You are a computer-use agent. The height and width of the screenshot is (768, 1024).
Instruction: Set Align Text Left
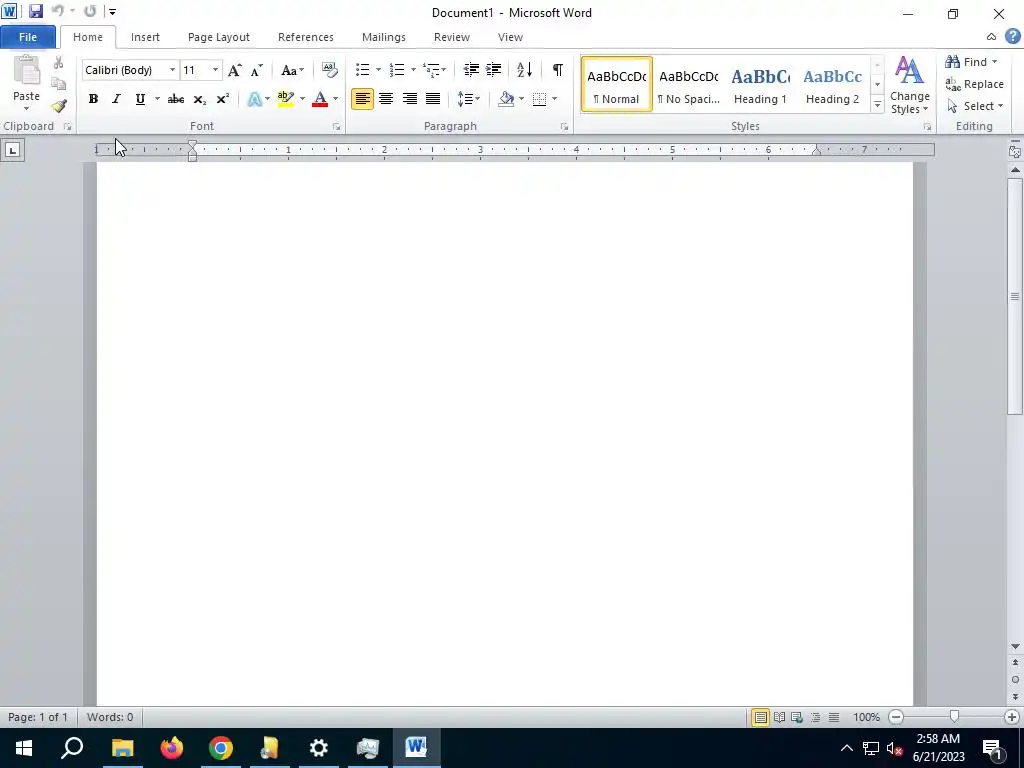(362, 99)
